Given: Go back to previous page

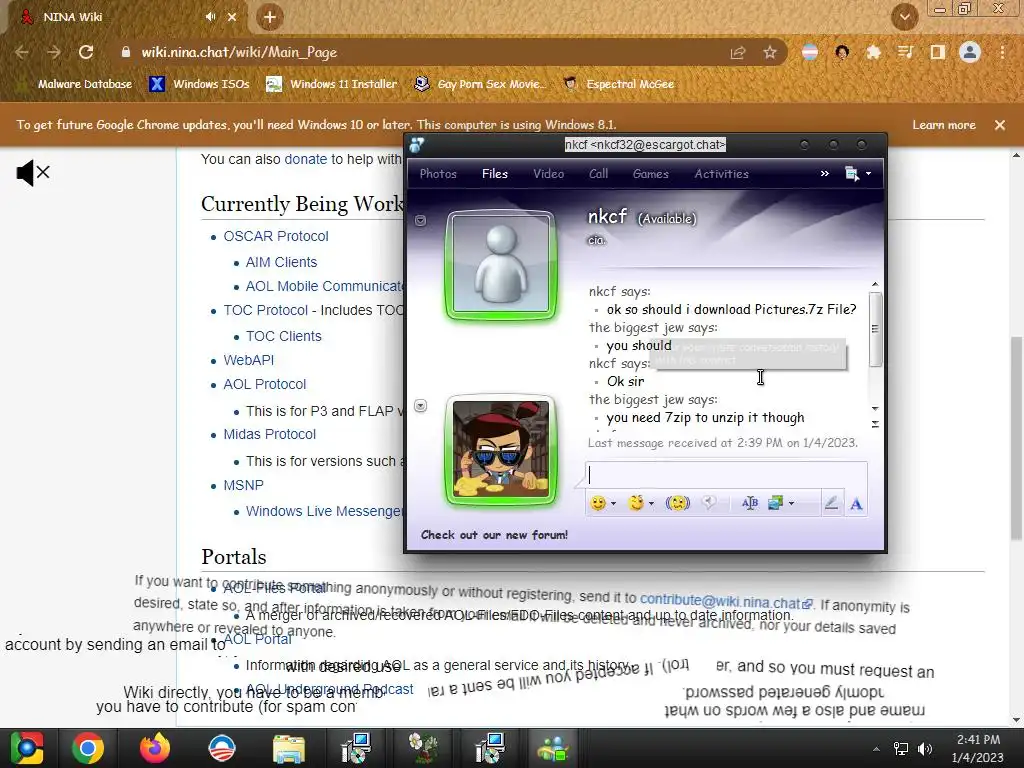Looking at the screenshot, I should click(22, 52).
